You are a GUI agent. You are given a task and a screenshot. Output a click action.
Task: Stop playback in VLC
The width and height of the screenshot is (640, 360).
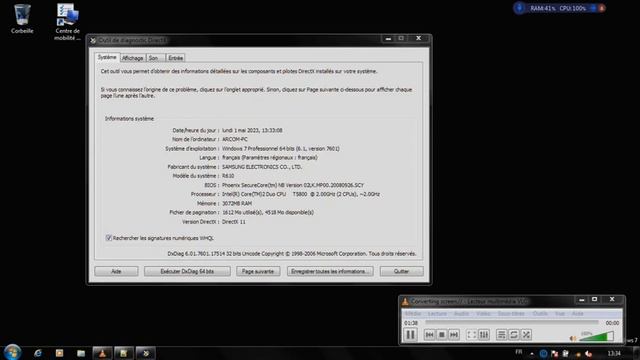pos(442,335)
